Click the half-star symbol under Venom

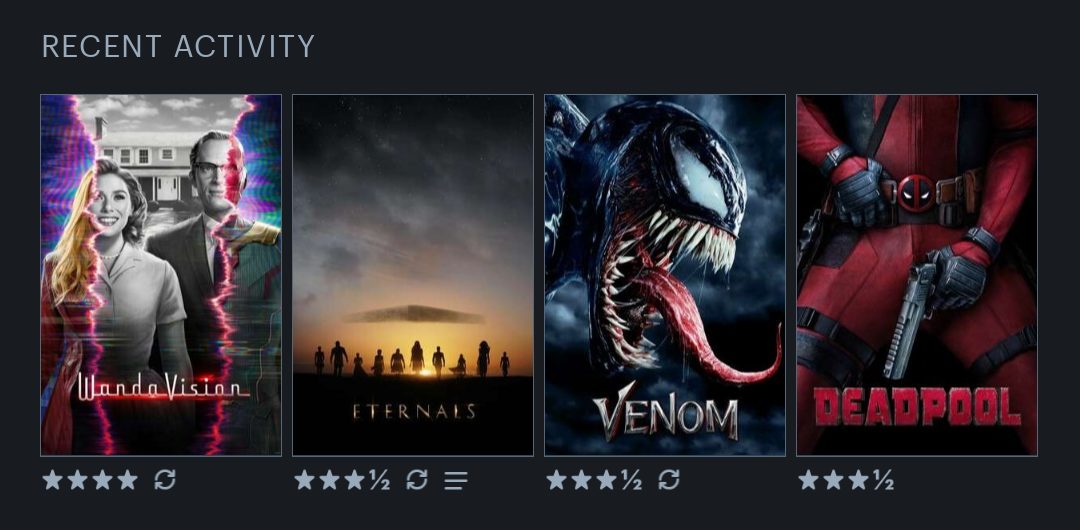[632, 480]
